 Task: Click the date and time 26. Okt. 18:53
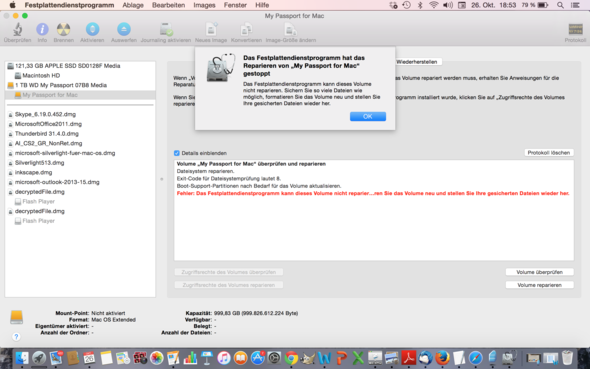tap(494, 5)
